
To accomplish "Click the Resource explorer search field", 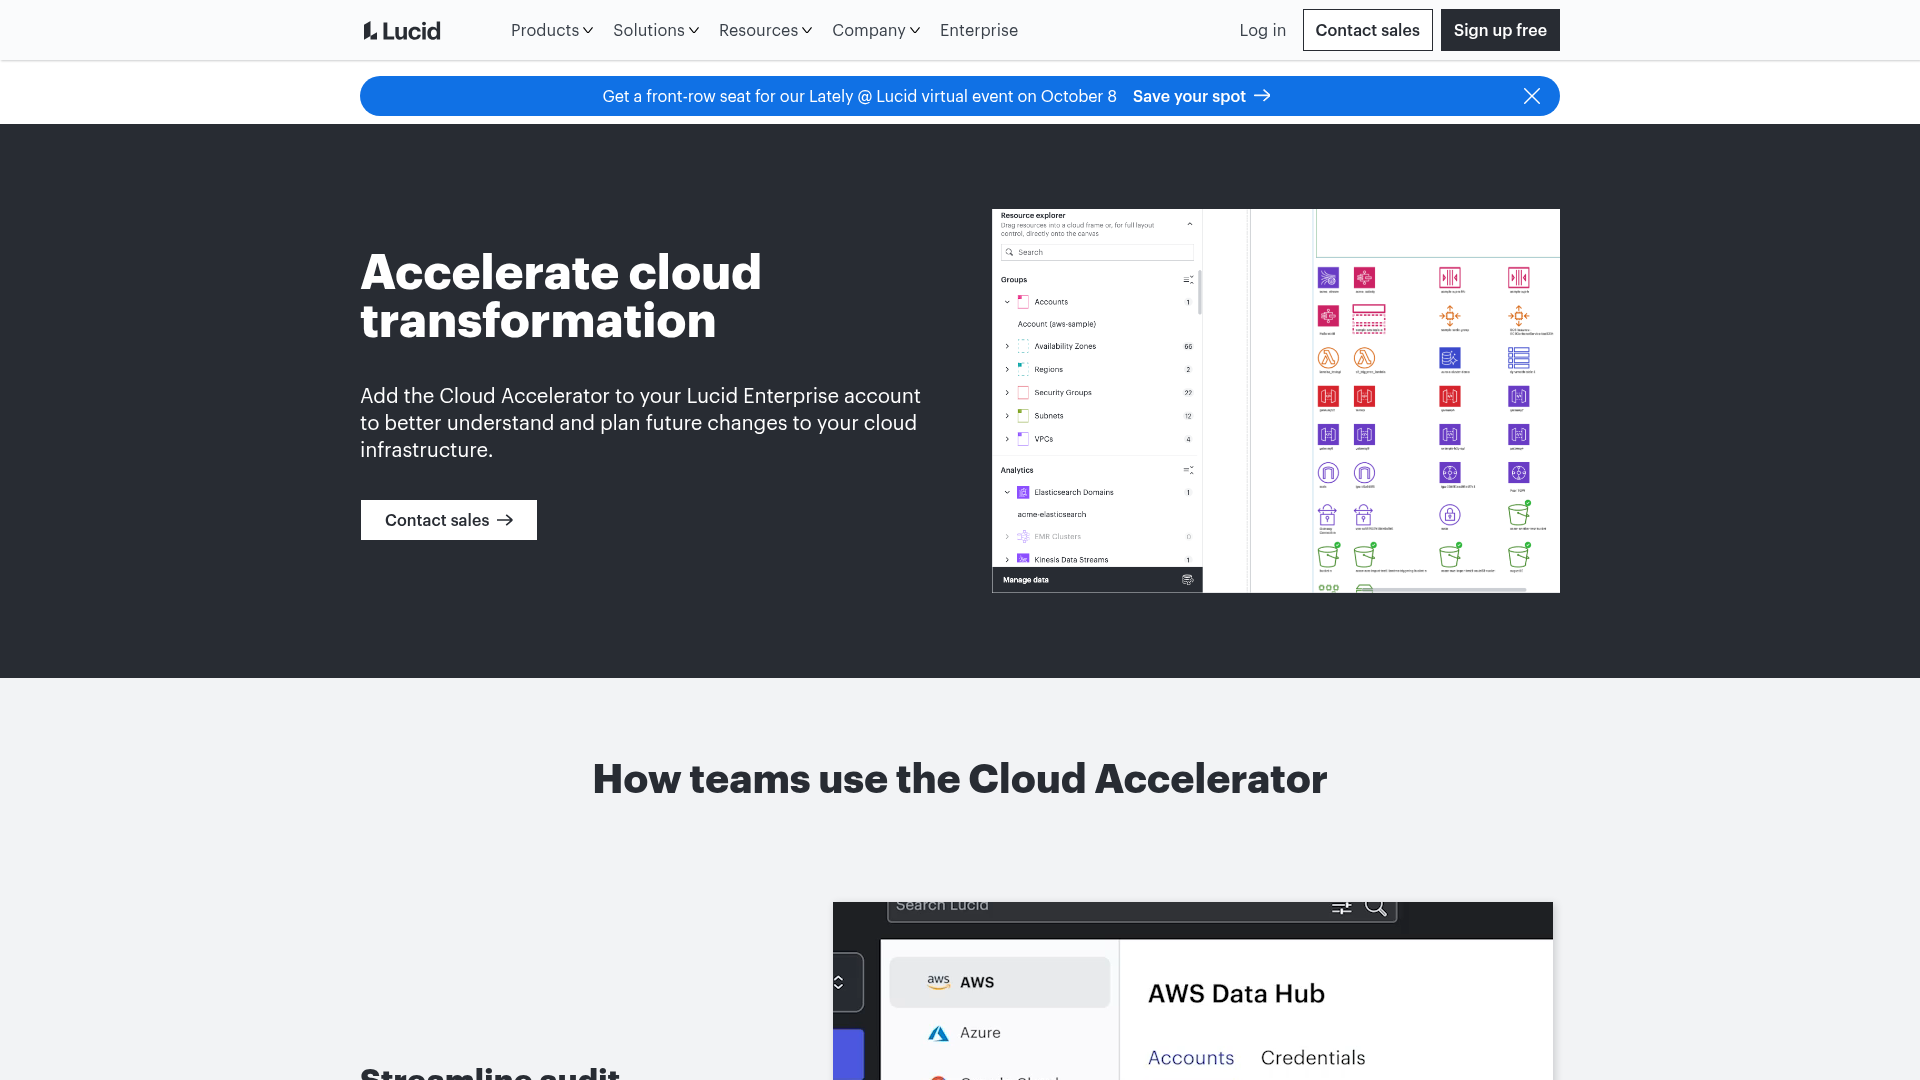I will 1097,253.
